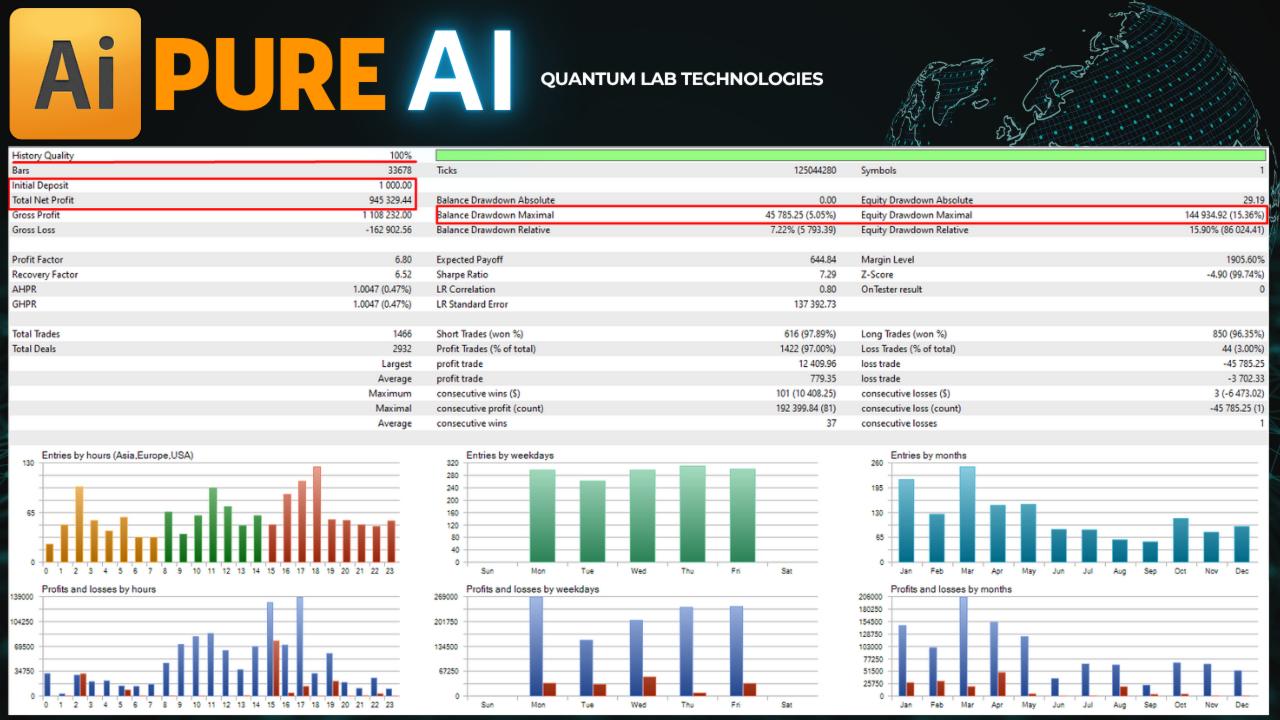Click the Entries by months chart title
Image resolution: width=1280 pixels, height=720 pixels.
[928, 455]
